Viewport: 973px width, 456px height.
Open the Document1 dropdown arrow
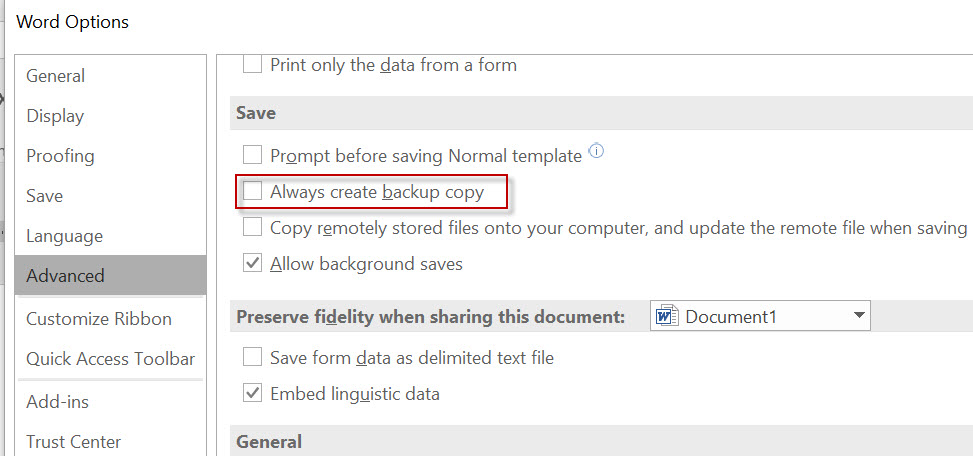859,316
